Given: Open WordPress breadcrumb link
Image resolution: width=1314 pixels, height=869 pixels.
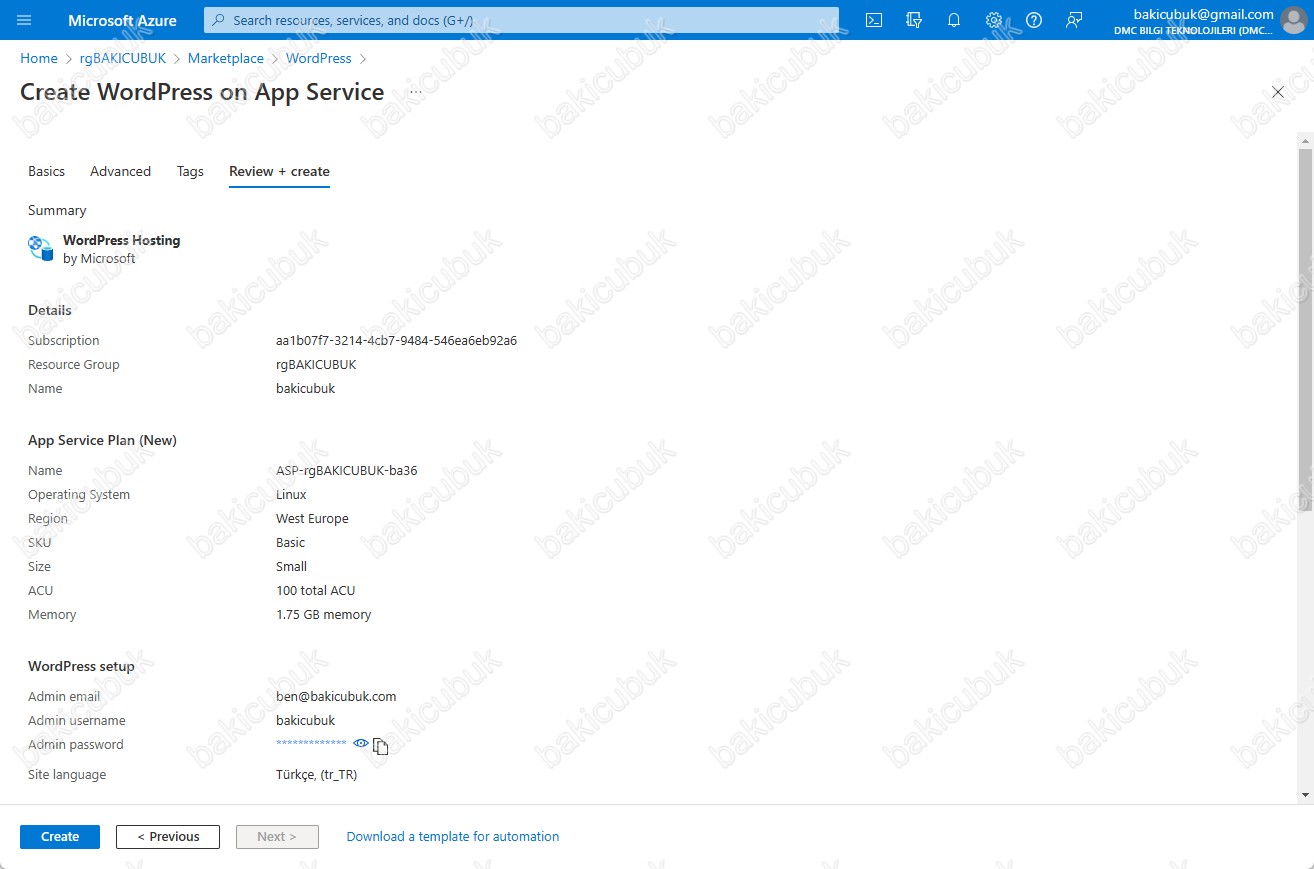Looking at the screenshot, I should 319,59.
